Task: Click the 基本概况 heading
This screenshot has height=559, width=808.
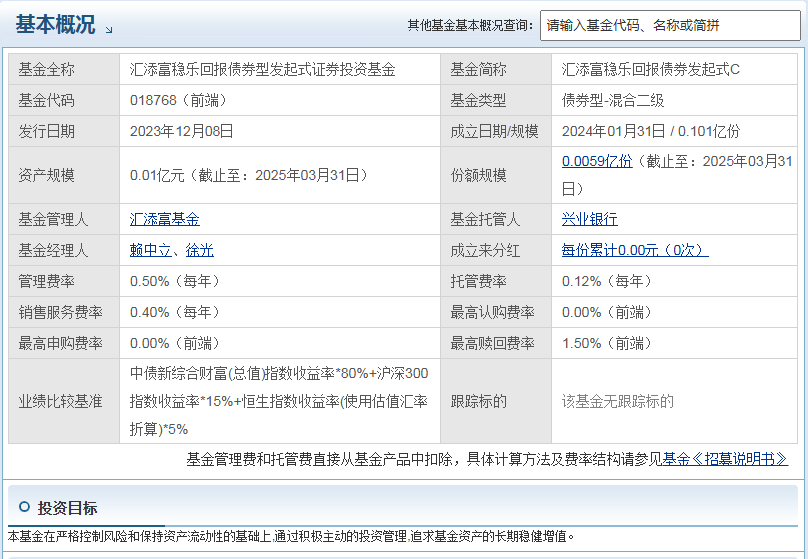Action: 55,24
